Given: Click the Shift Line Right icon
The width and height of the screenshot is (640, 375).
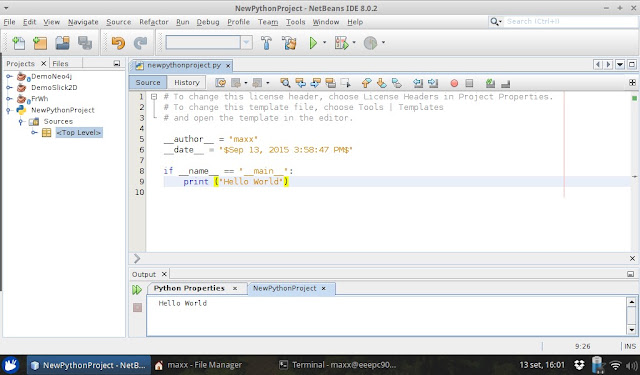Looking at the screenshot, I should 433,83.
